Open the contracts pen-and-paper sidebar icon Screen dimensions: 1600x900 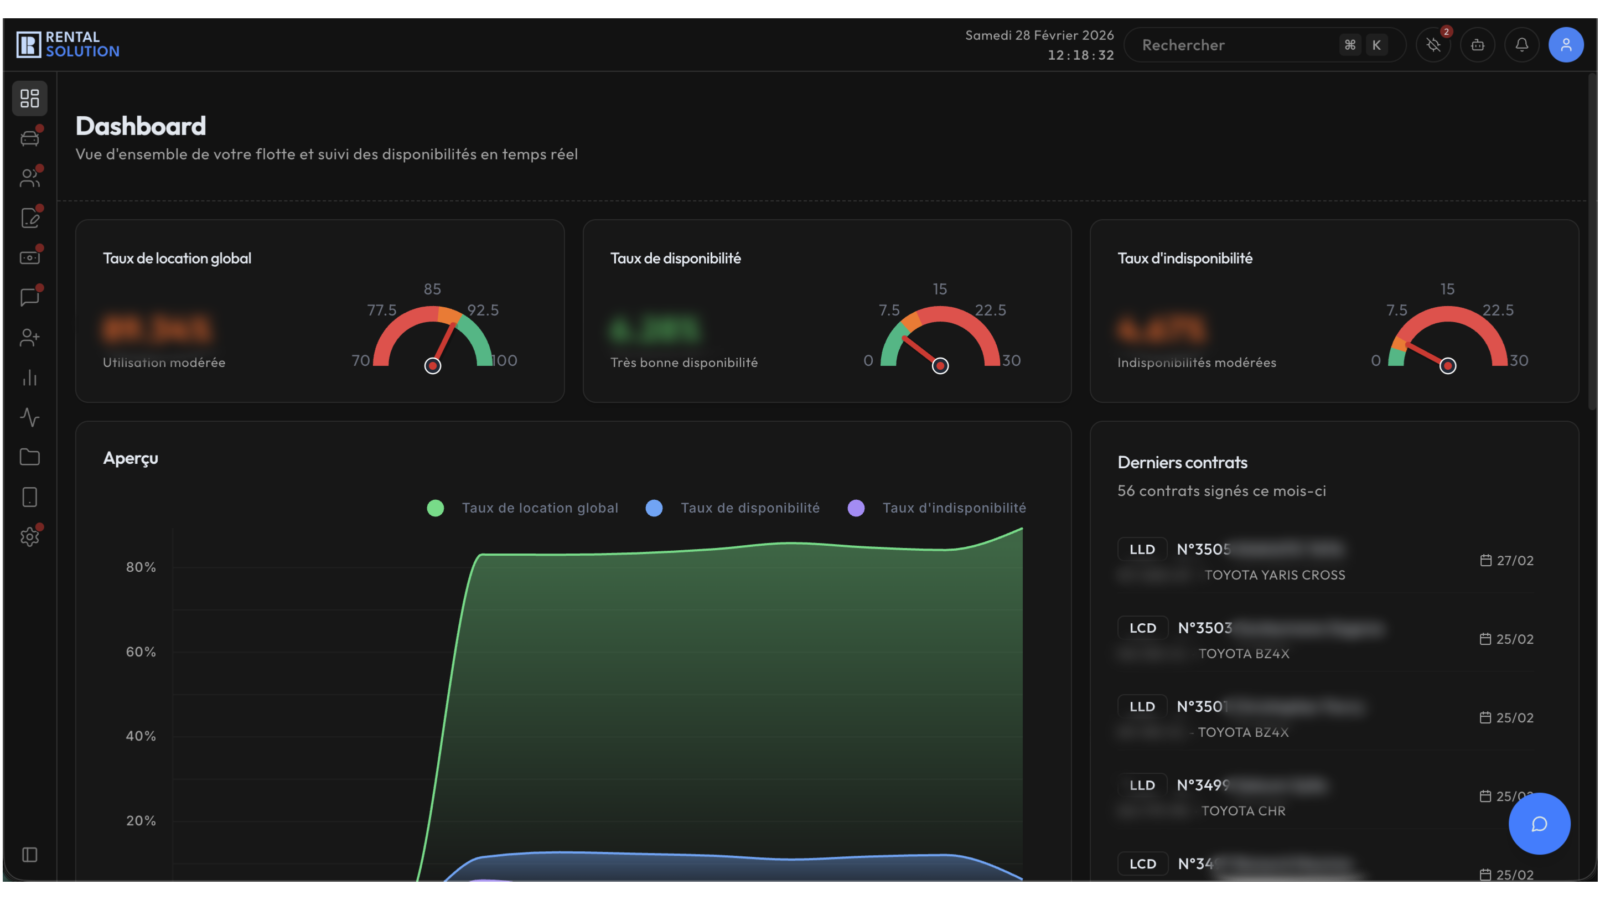(x=30, y=218)
